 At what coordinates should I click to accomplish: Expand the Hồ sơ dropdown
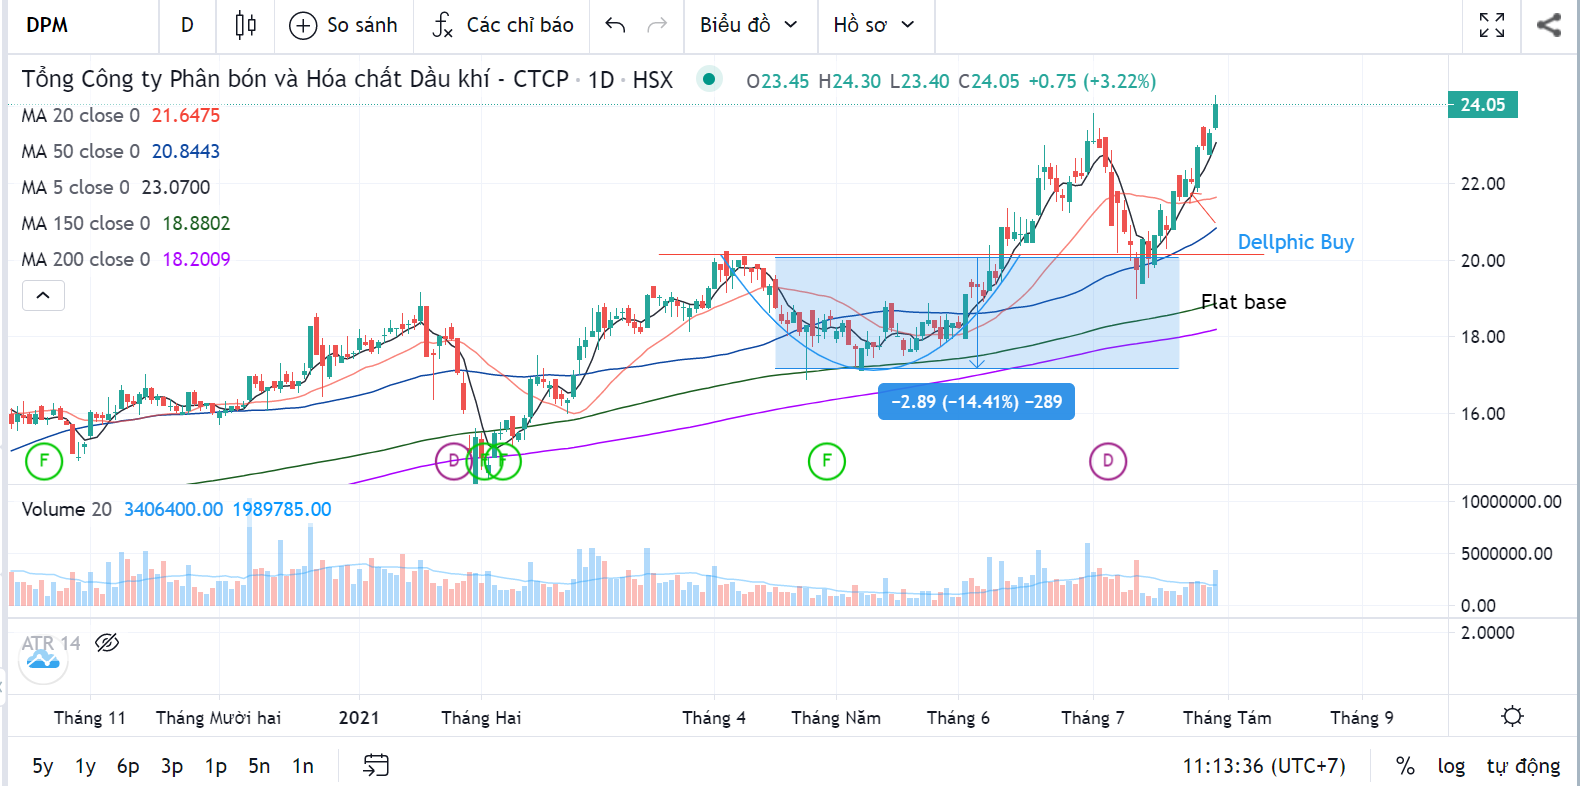point(874,25)
